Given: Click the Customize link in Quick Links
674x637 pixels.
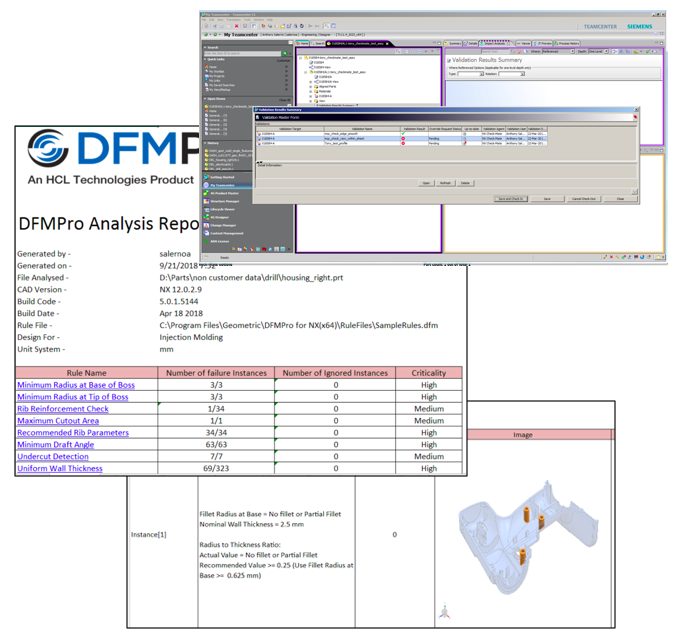Looking at the screenshot, I should click(x=283, y=61).
